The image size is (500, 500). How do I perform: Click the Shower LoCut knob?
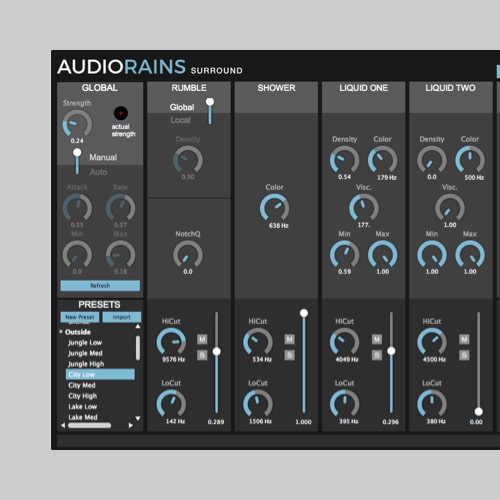(x=258, y=404)
